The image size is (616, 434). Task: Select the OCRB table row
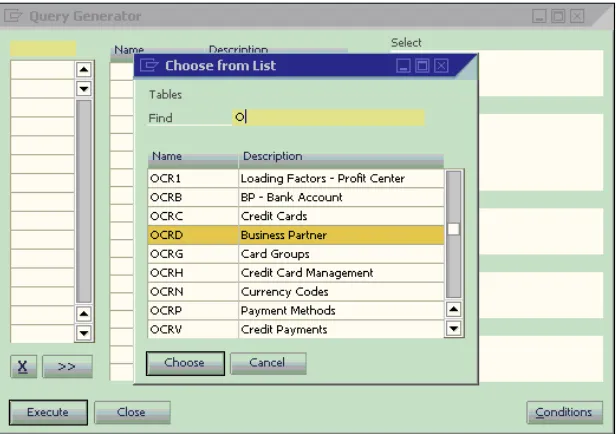(x=296, y=198)
